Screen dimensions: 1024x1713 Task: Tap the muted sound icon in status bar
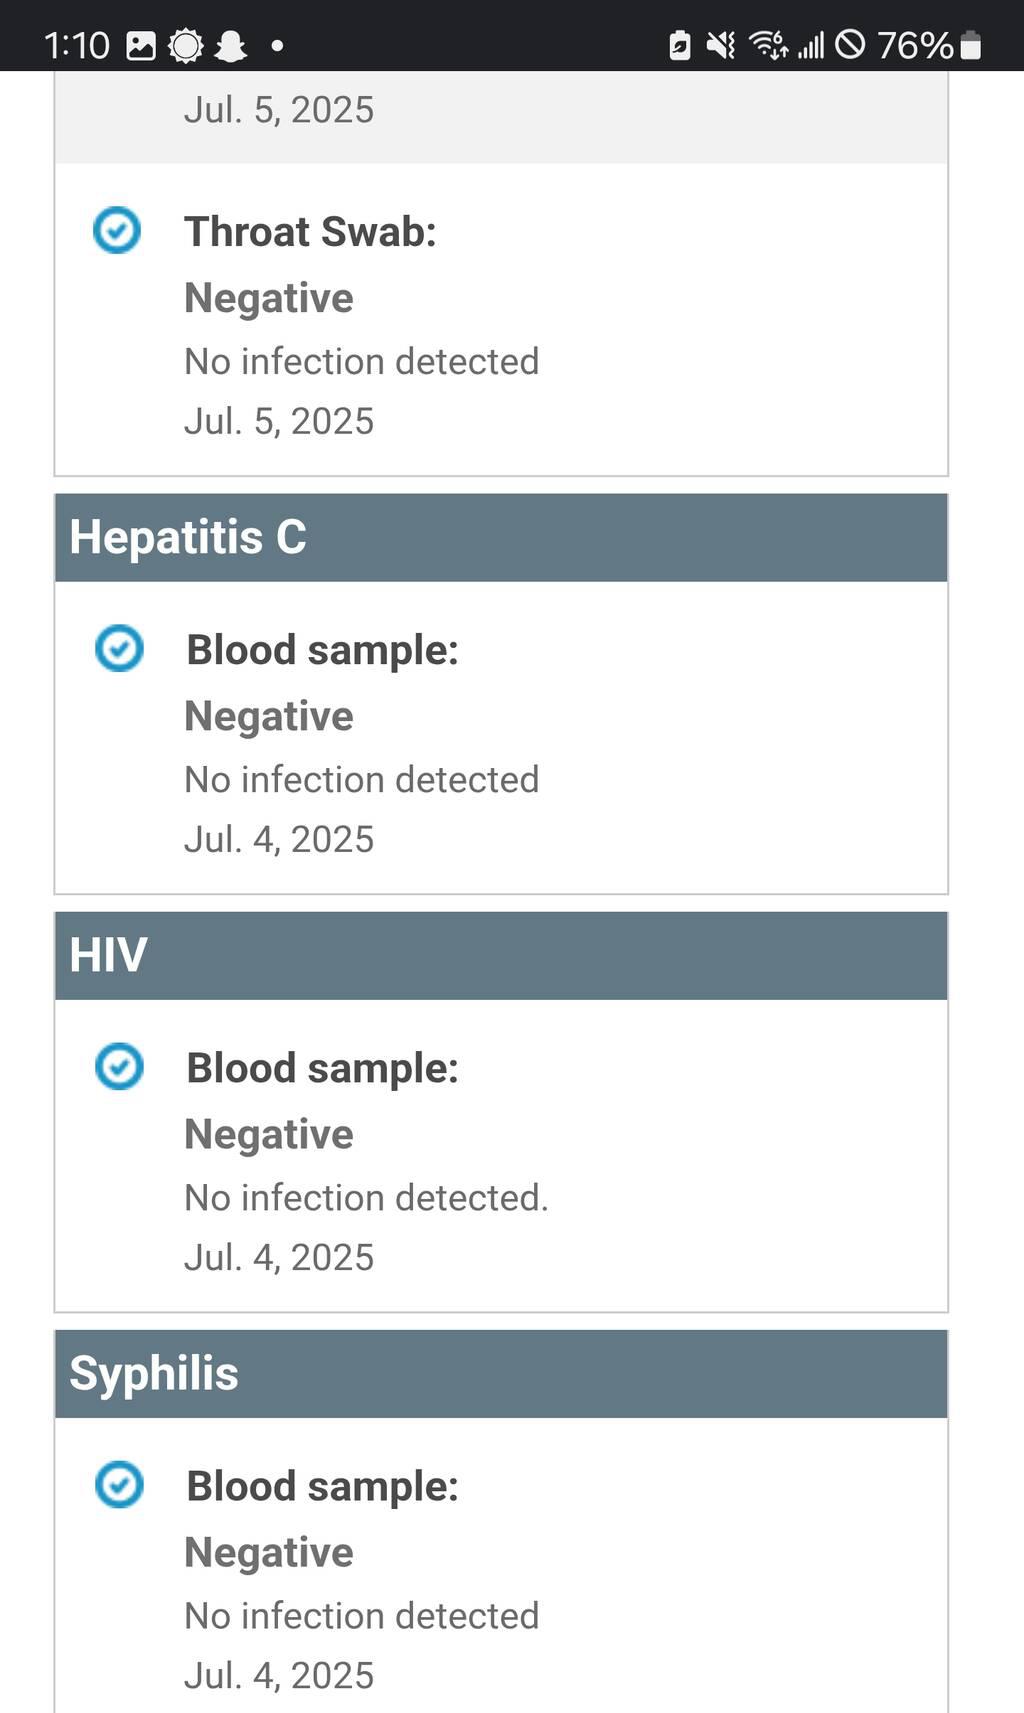point(720,45)
